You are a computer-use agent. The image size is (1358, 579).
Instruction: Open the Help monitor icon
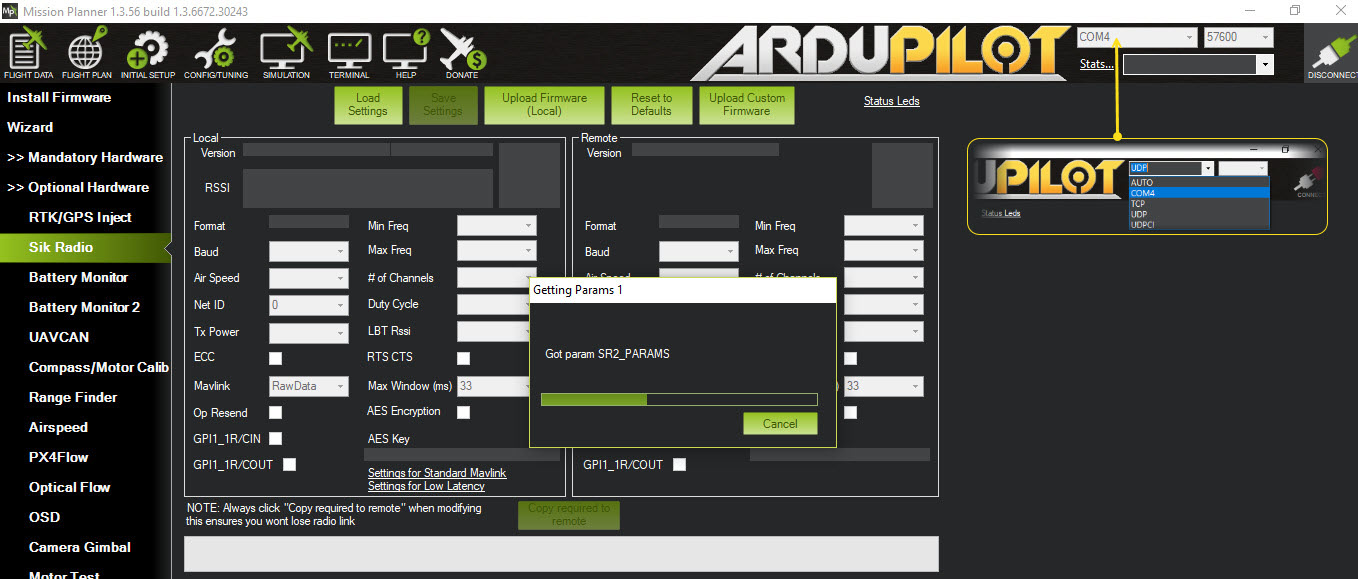pyautogui.click(x=406, y=53)
